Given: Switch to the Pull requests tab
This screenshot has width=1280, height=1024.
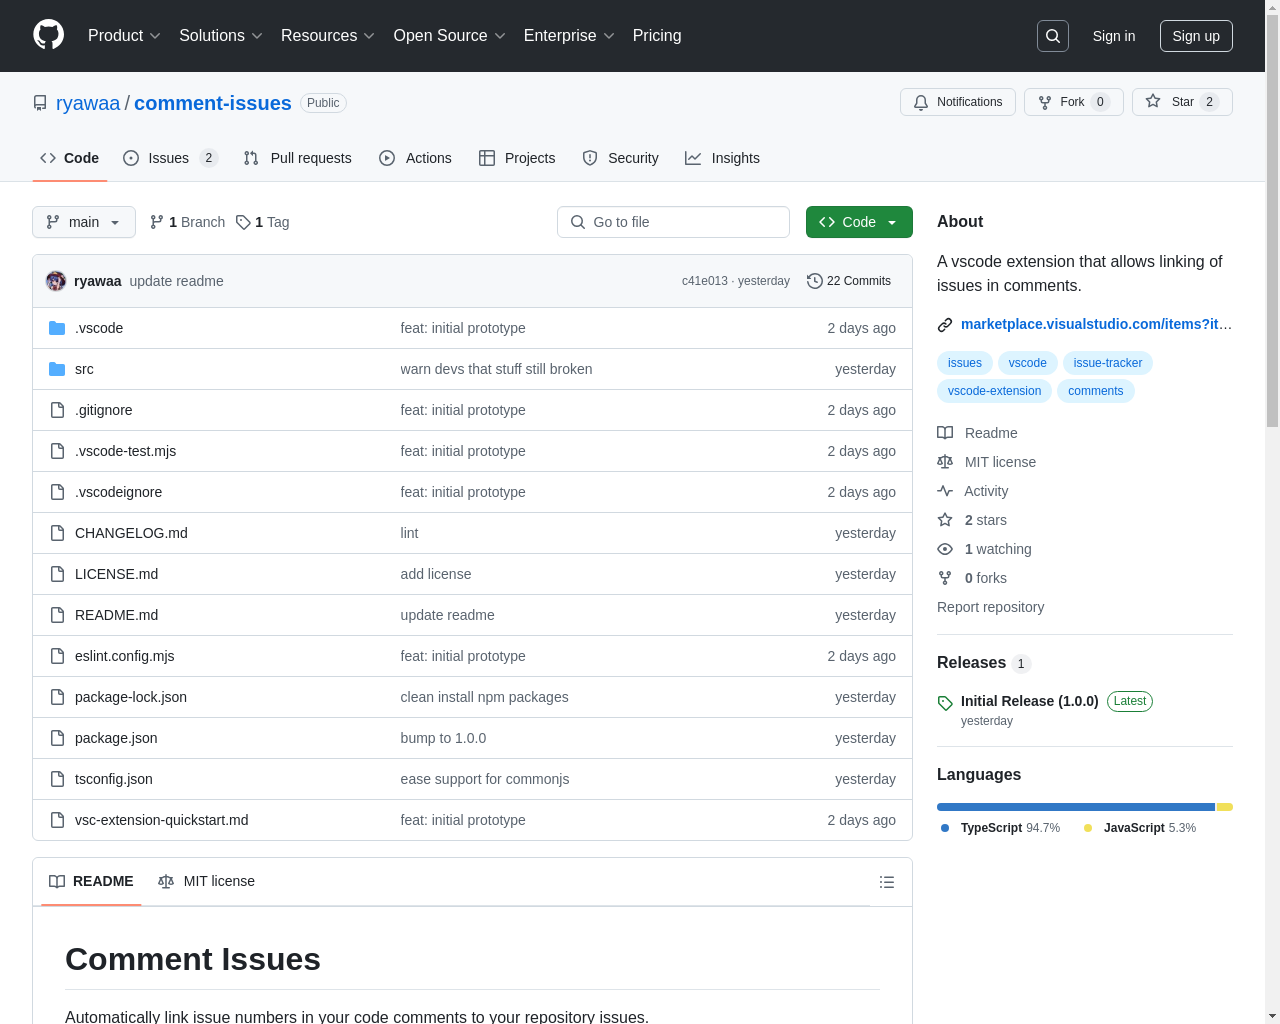Looking at the screenshot, I should (298, 158).
